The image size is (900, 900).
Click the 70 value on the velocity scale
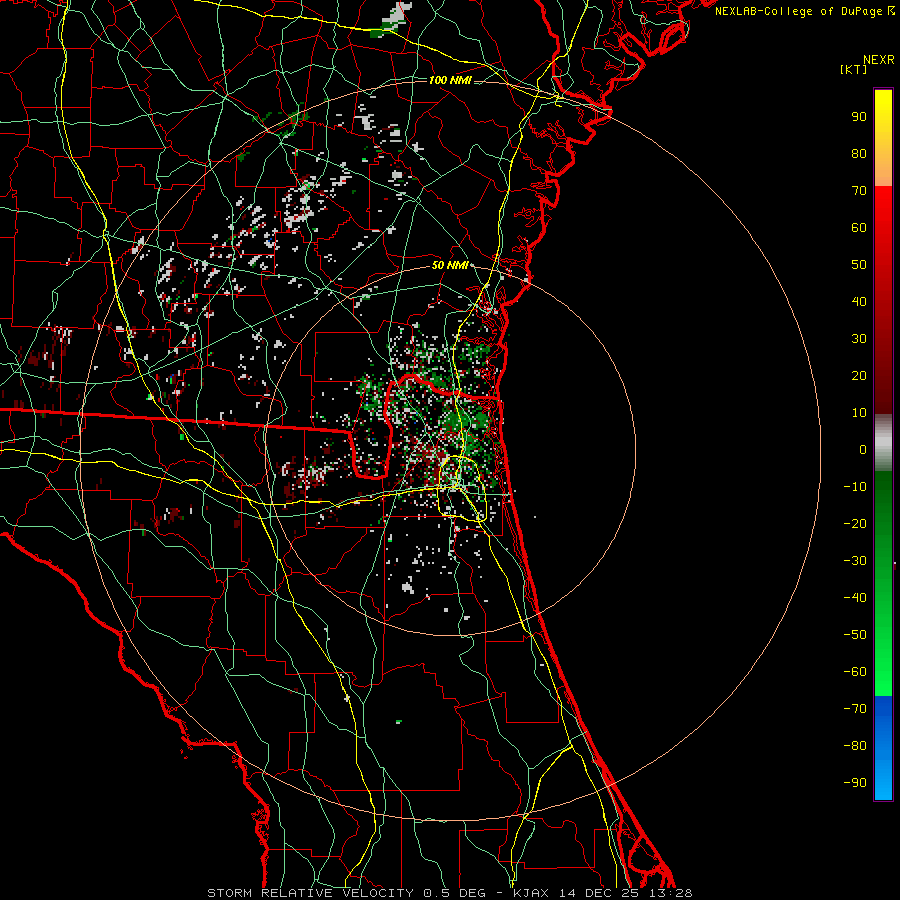(x=859, y=191)
